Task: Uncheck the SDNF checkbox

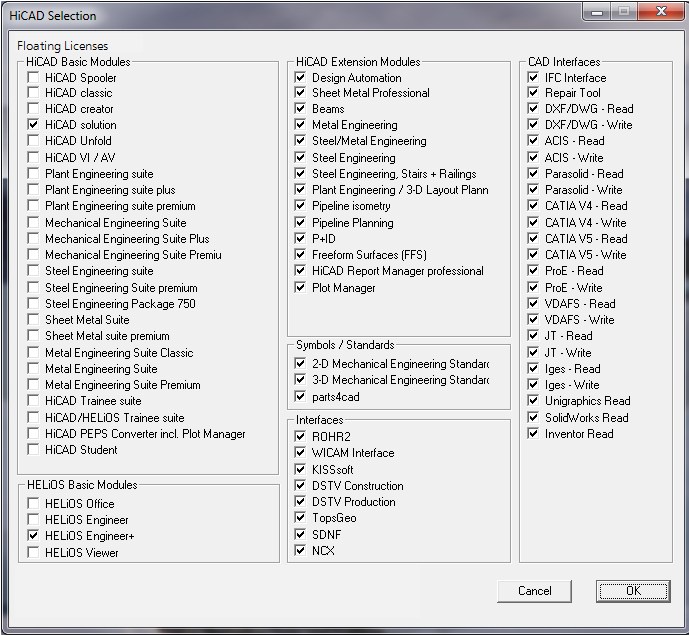Action: tap(301, 534)
